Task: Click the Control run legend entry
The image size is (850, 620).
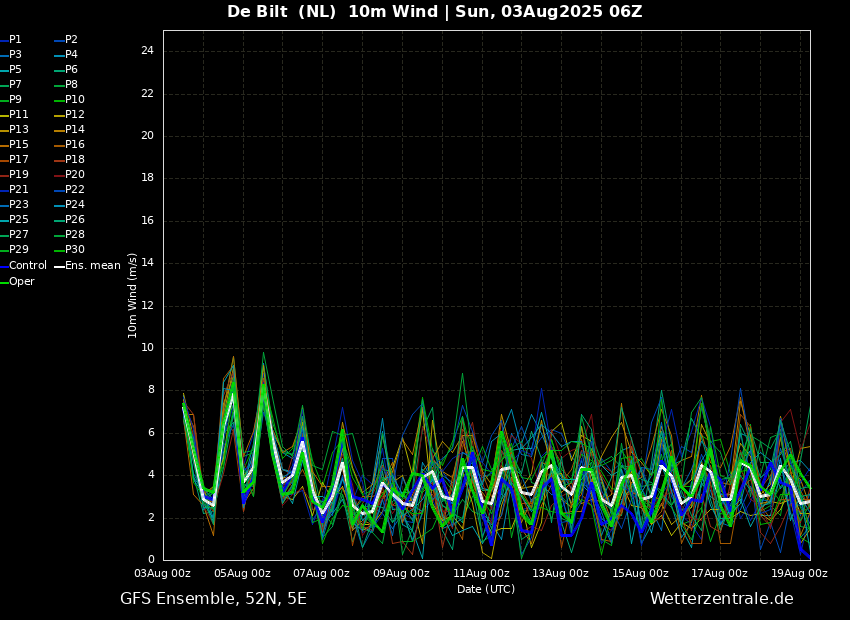Action: click(27, 266)
